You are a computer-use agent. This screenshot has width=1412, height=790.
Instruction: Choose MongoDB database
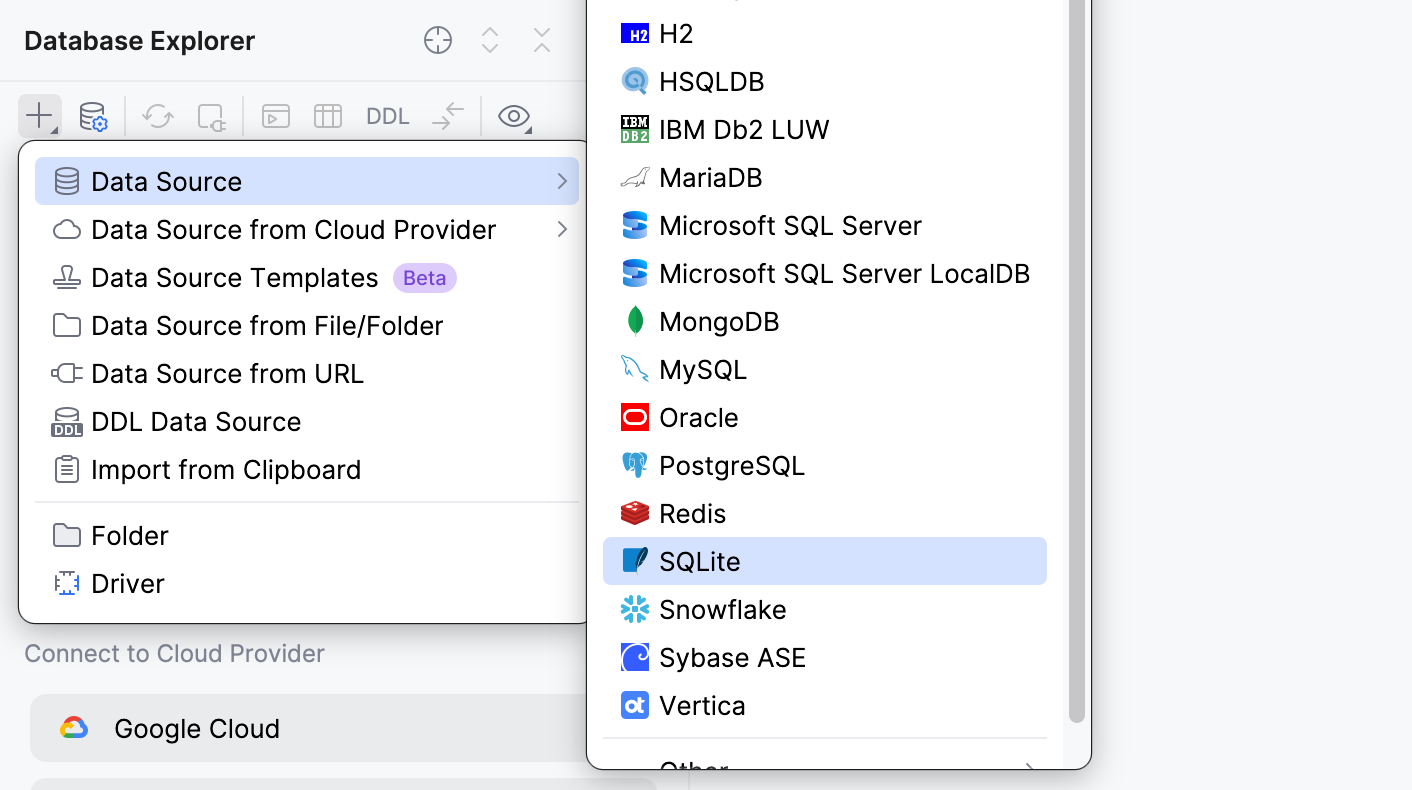pos(825,321)
